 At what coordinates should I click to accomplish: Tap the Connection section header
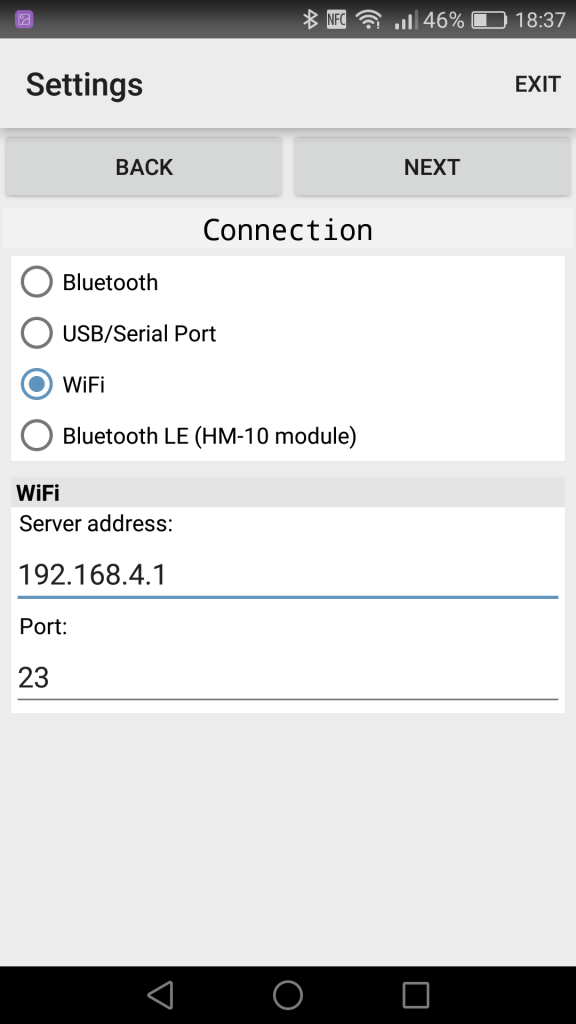pyautogui.click(x=287, y=229)
